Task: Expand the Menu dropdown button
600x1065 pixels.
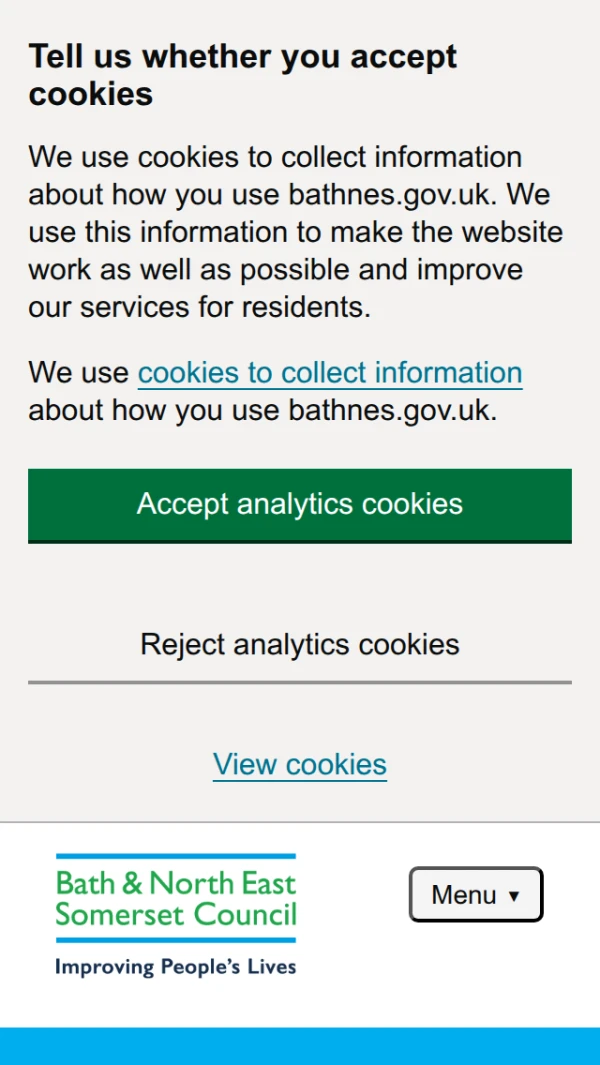Action: (475, 894)
